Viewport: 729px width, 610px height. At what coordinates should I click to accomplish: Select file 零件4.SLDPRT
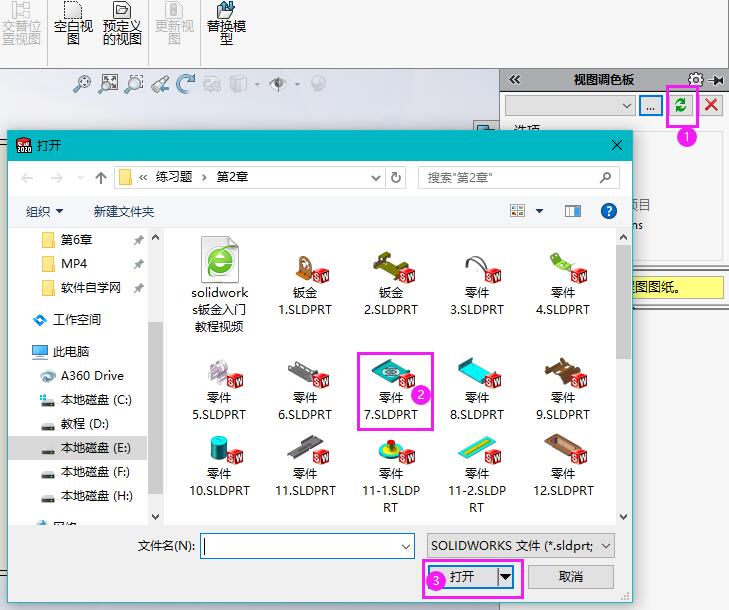(563, 285)
